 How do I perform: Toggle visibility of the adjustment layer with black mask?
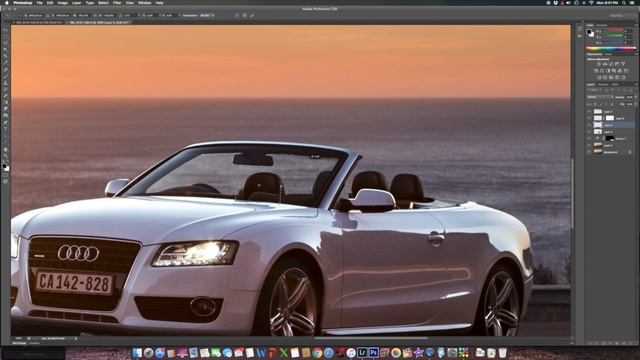tap(590, 138)
